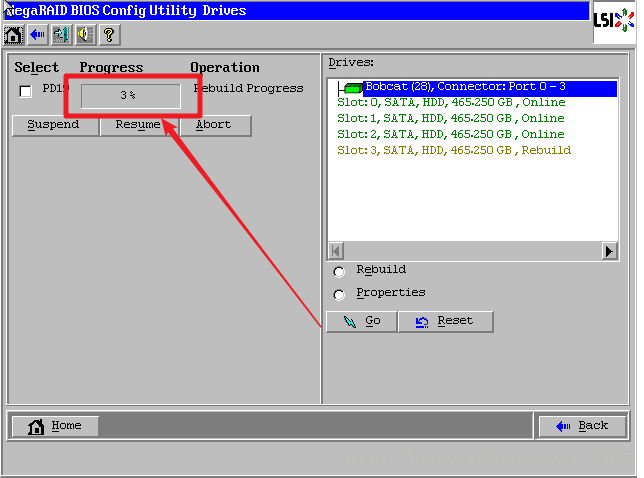Click the Home icon in the toolbar
This screenshot has width=644, height=478.
coord(14,35)
